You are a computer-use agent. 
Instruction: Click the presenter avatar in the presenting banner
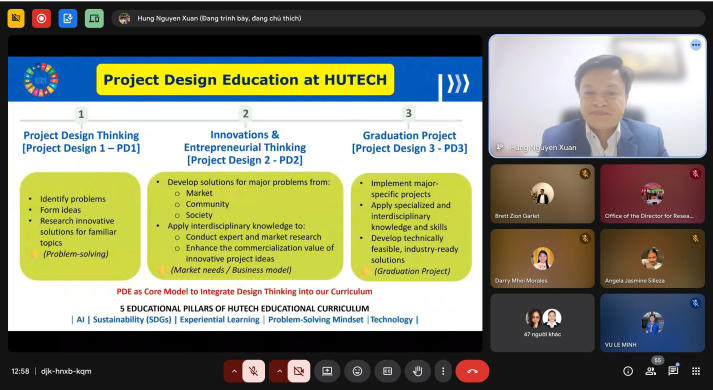tap(124, 19)
